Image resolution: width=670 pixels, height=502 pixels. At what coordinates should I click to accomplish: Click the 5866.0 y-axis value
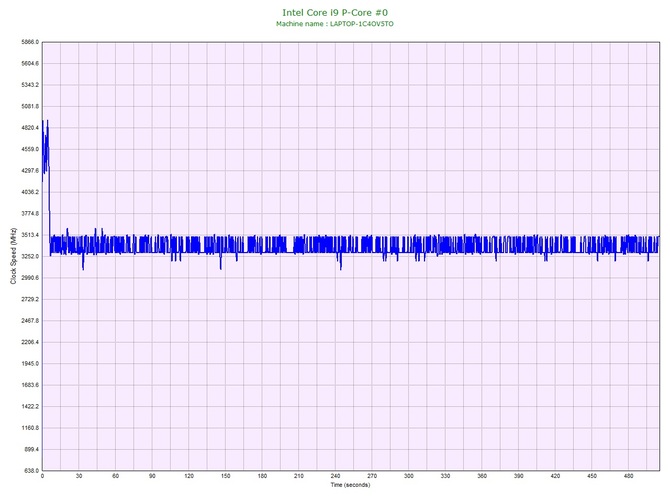click(30, 42)
